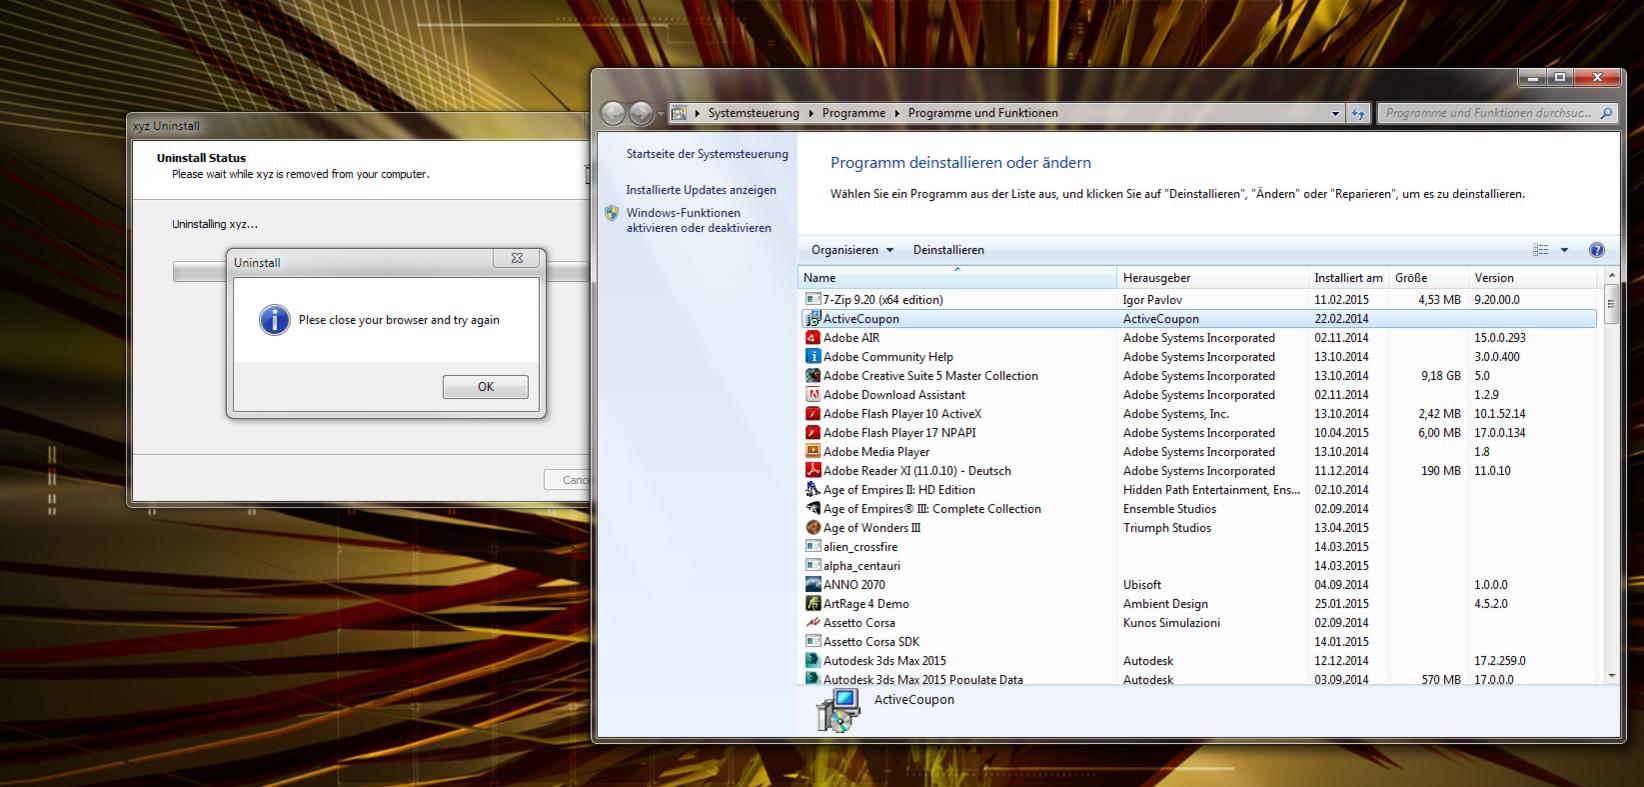1644x787 pixels.
Task: Select the 7-Zip 9.20 (x64 edition) entry
Action: click(x=1199, y=299)
